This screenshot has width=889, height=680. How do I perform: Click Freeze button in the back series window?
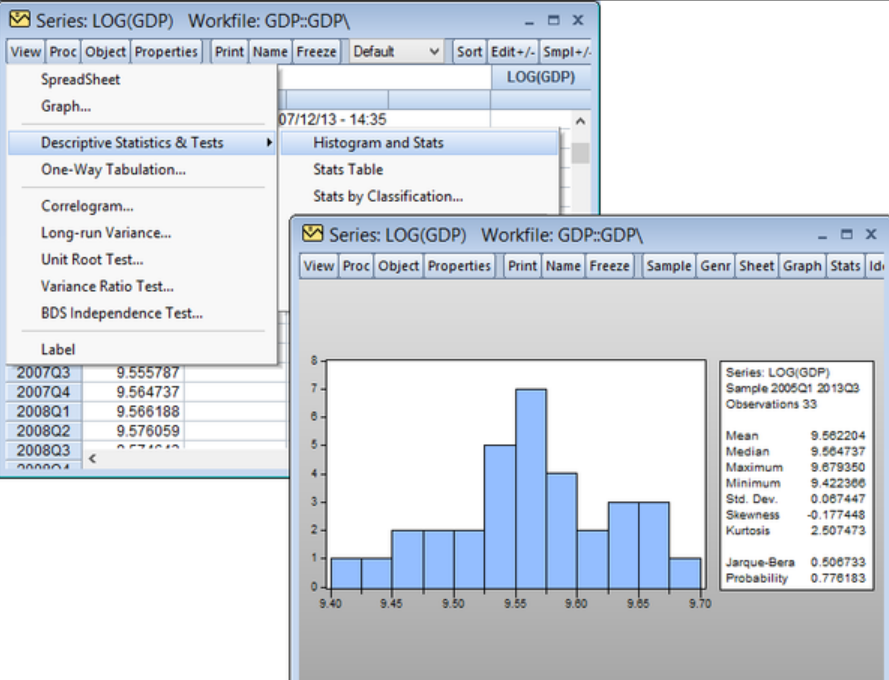click(x=316, y=52)
